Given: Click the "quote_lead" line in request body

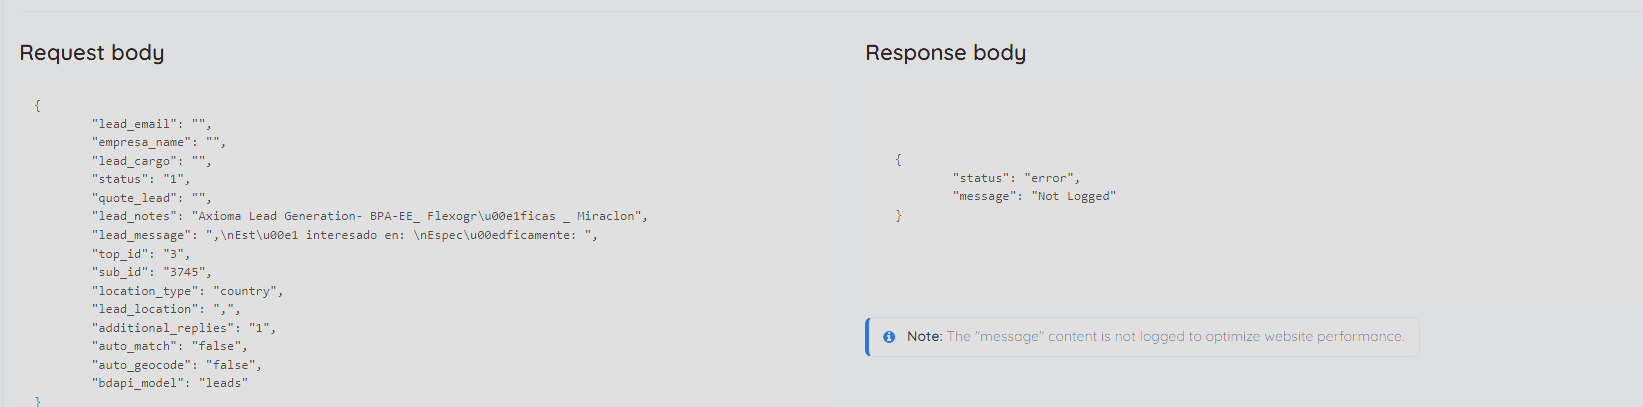Looking at the screenshot, I should pos(152,198).
